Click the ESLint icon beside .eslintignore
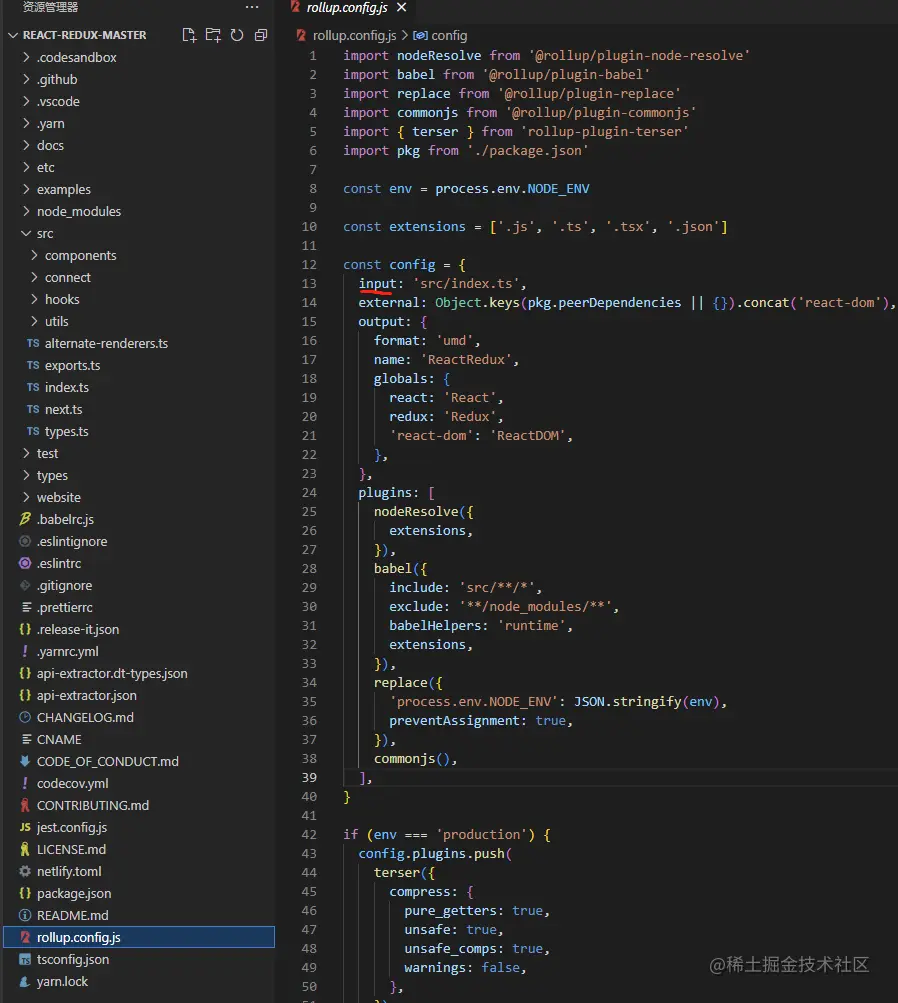The width and height of the screenshot is (898, 1003). pyautogui.click(x=25, y=541)
